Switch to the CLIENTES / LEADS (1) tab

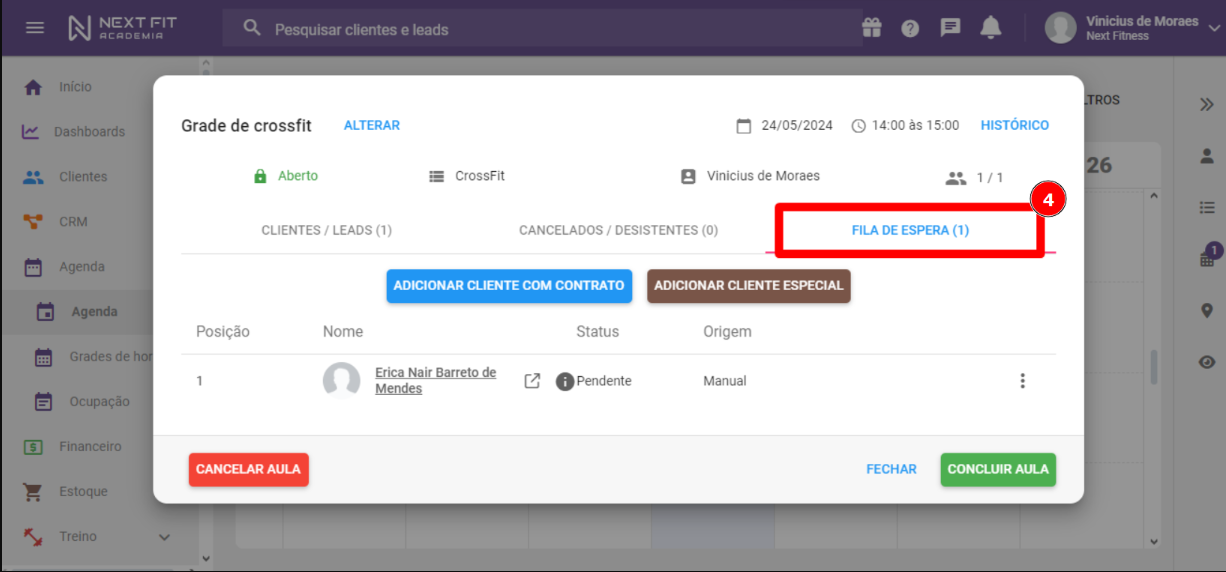[x=327, y=230]
